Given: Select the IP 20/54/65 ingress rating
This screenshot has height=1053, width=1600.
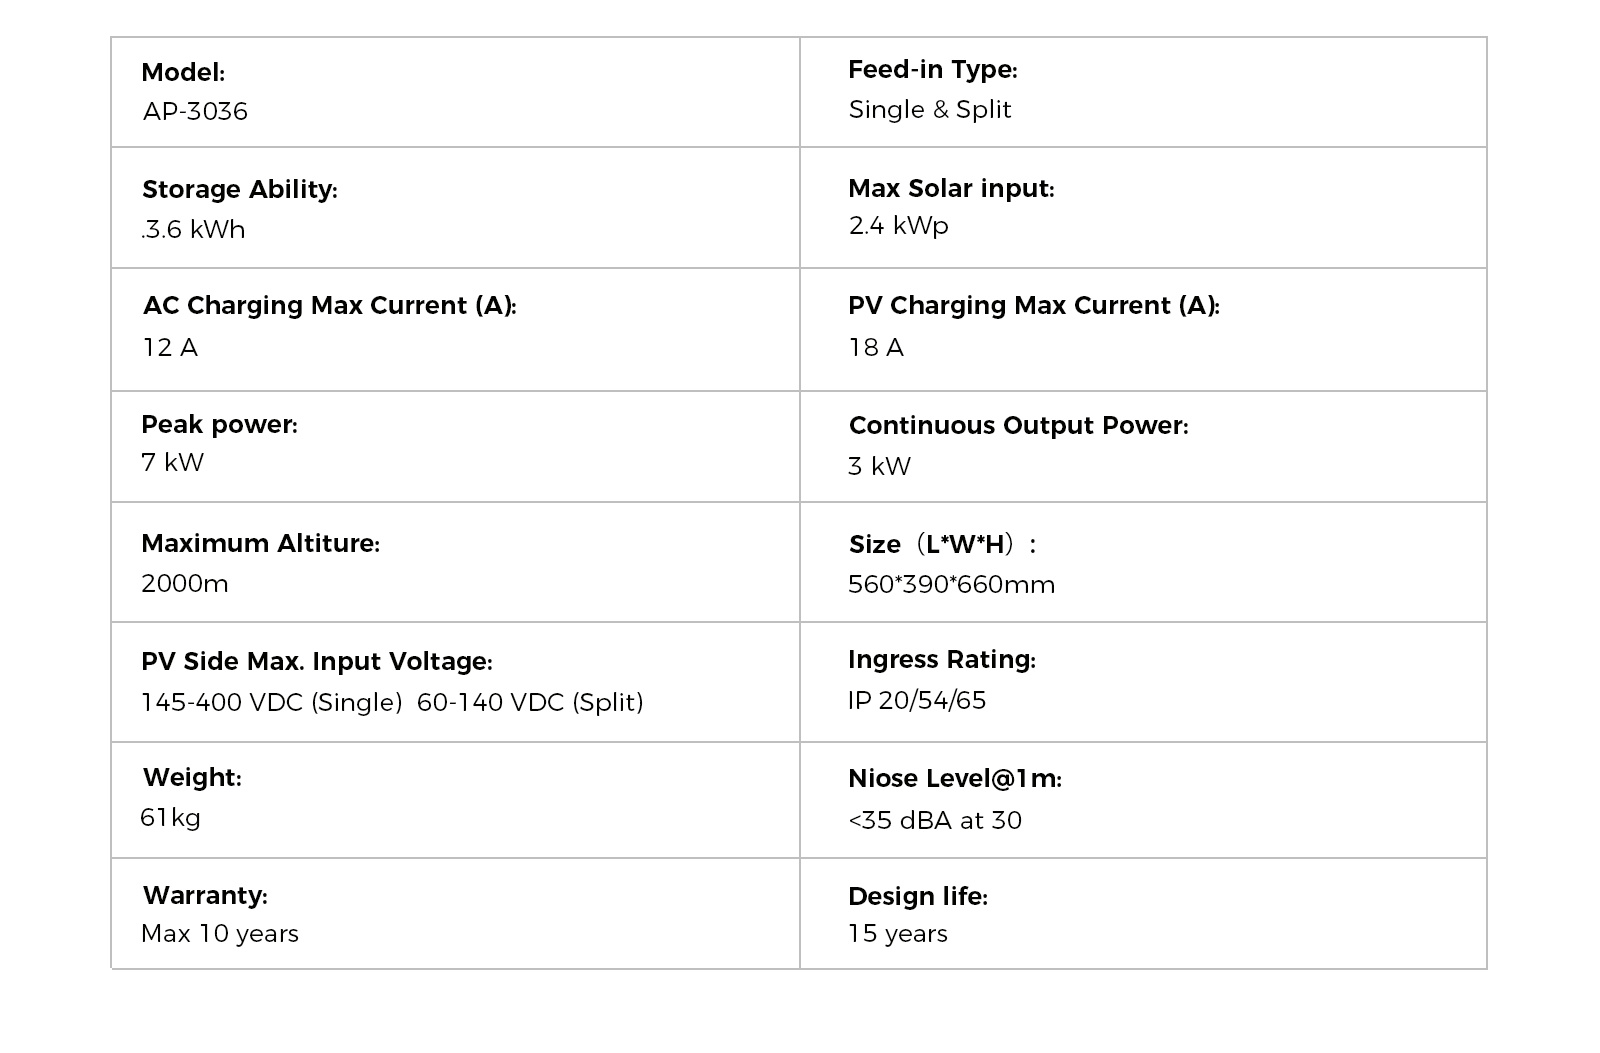Looking at the screenshot, I should [x=916, y=700].
